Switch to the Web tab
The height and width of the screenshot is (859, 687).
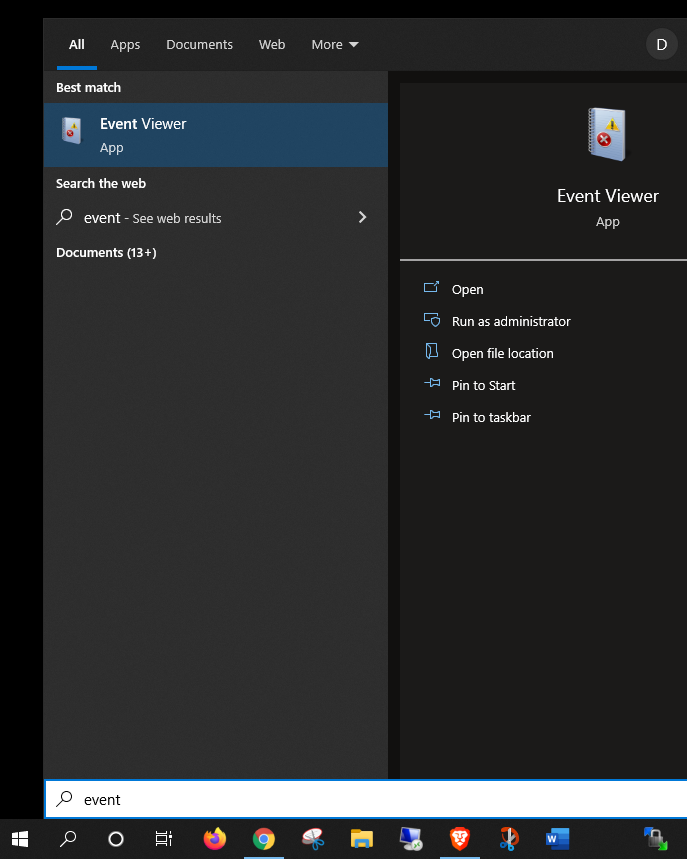[x=272, y=44]
